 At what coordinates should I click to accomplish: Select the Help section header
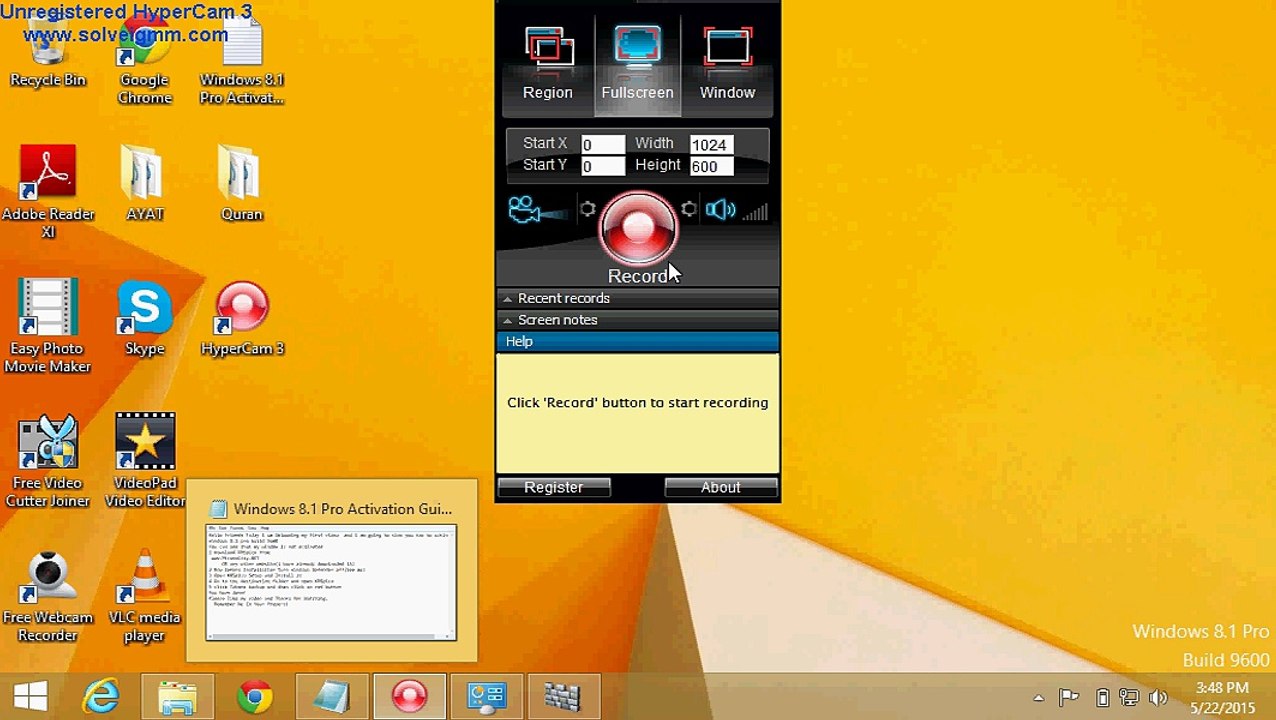pyautogui.click(x=637, y=342)
